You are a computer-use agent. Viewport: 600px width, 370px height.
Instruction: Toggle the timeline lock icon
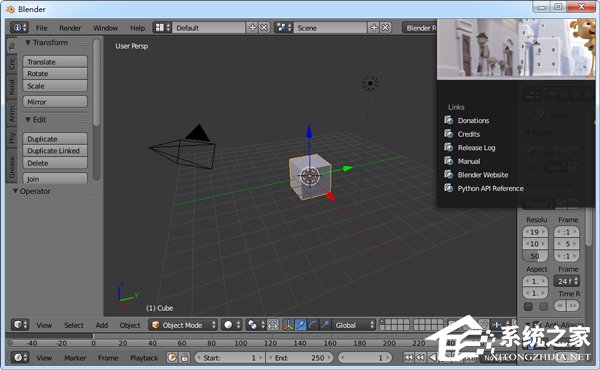184,358
